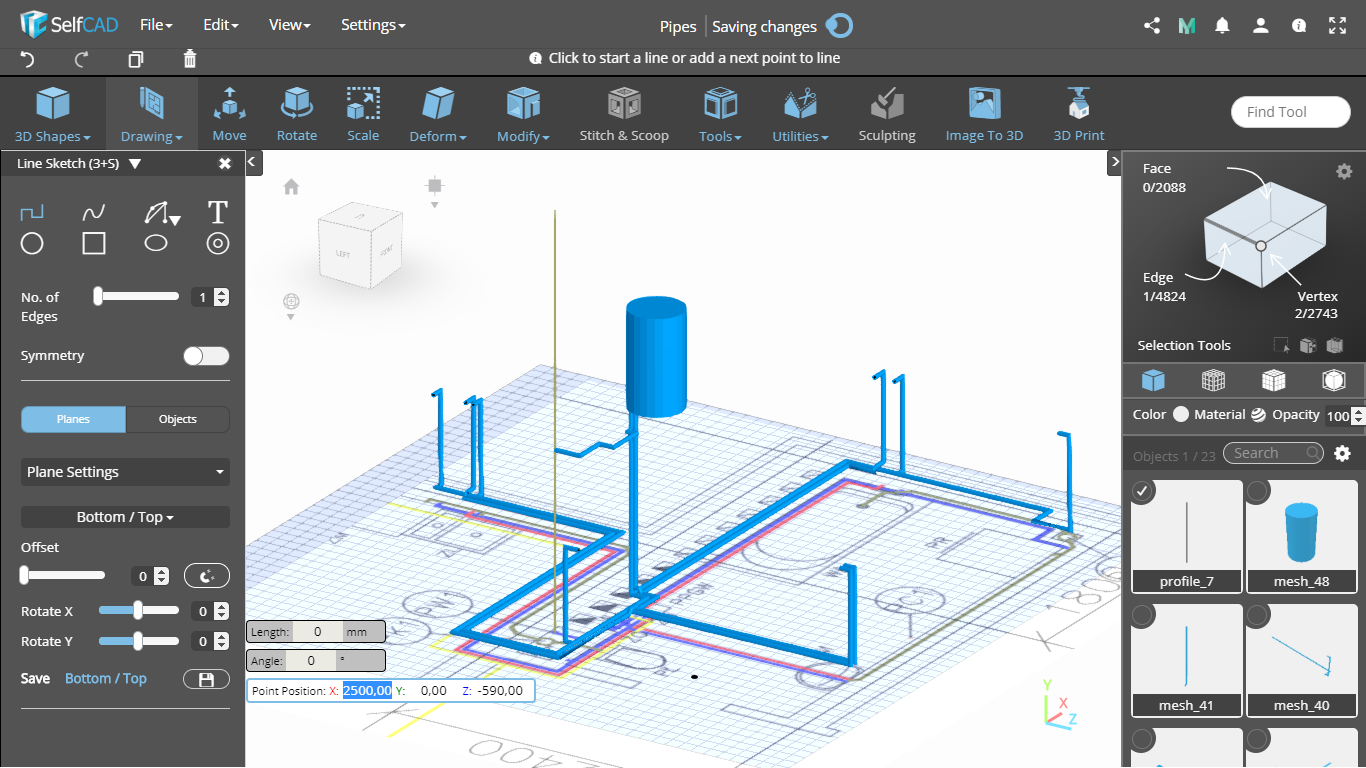Select the ellipse sketch tool

(x=156, y=243)
